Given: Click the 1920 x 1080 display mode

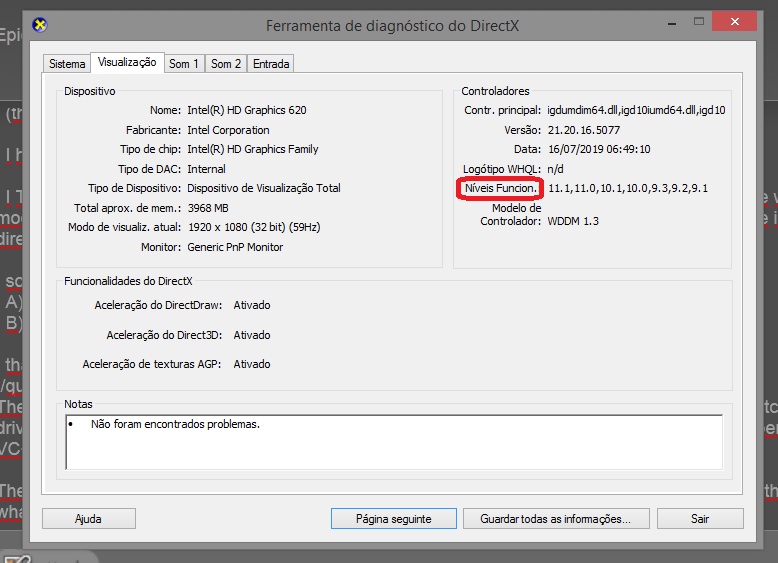Looking at the screenshot, I should tap(254, 227).
